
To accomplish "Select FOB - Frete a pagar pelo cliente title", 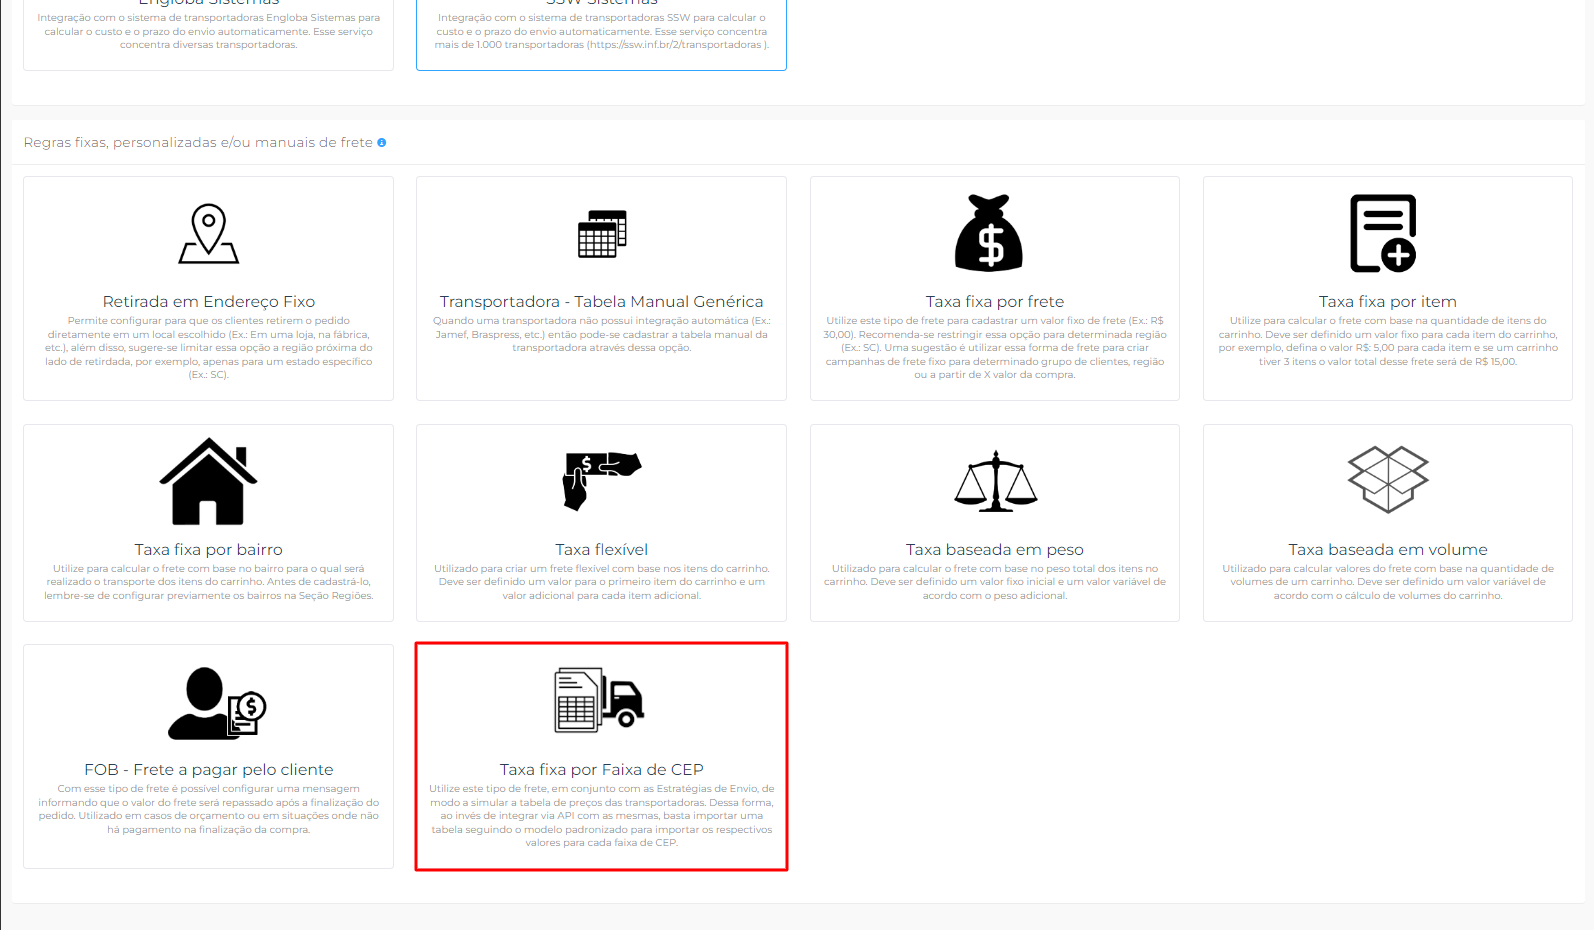I will [209, 770].
